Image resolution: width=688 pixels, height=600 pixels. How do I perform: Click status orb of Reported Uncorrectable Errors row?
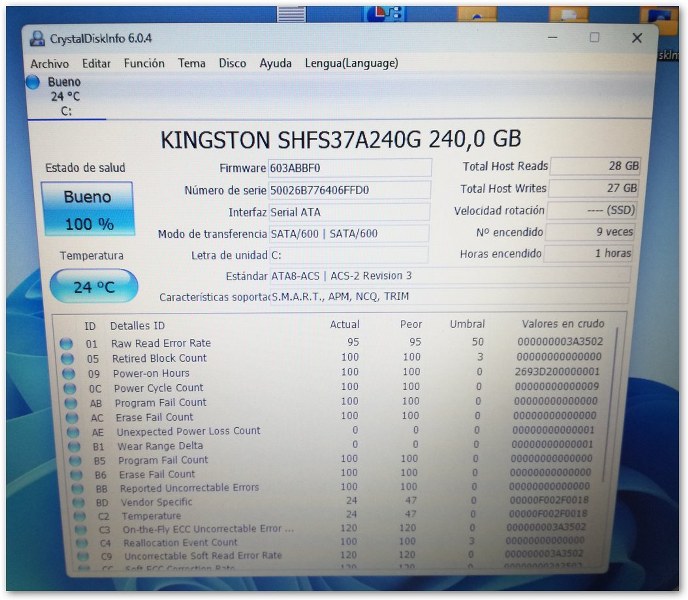(77, 489)
